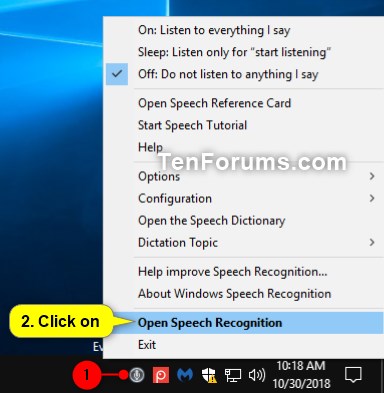Expand the Configuration submenu
384x393 pixels.
coord(243,198)
